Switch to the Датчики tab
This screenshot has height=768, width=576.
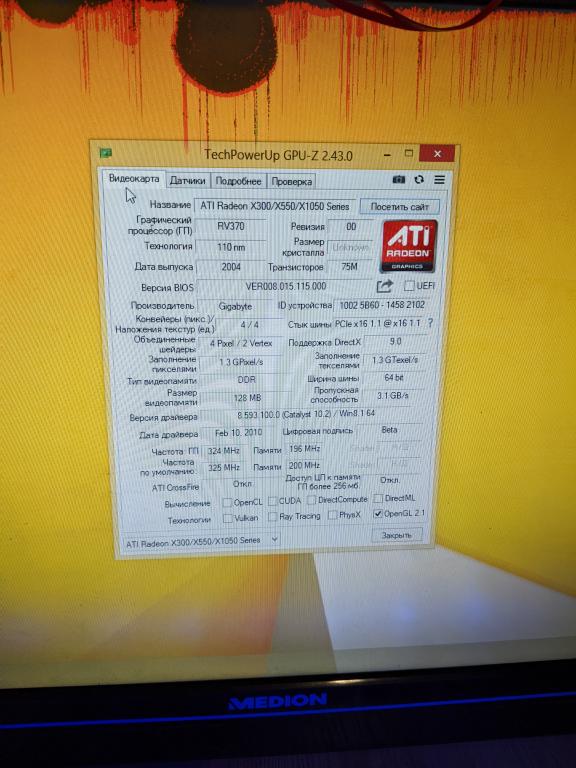click(187, 181)
